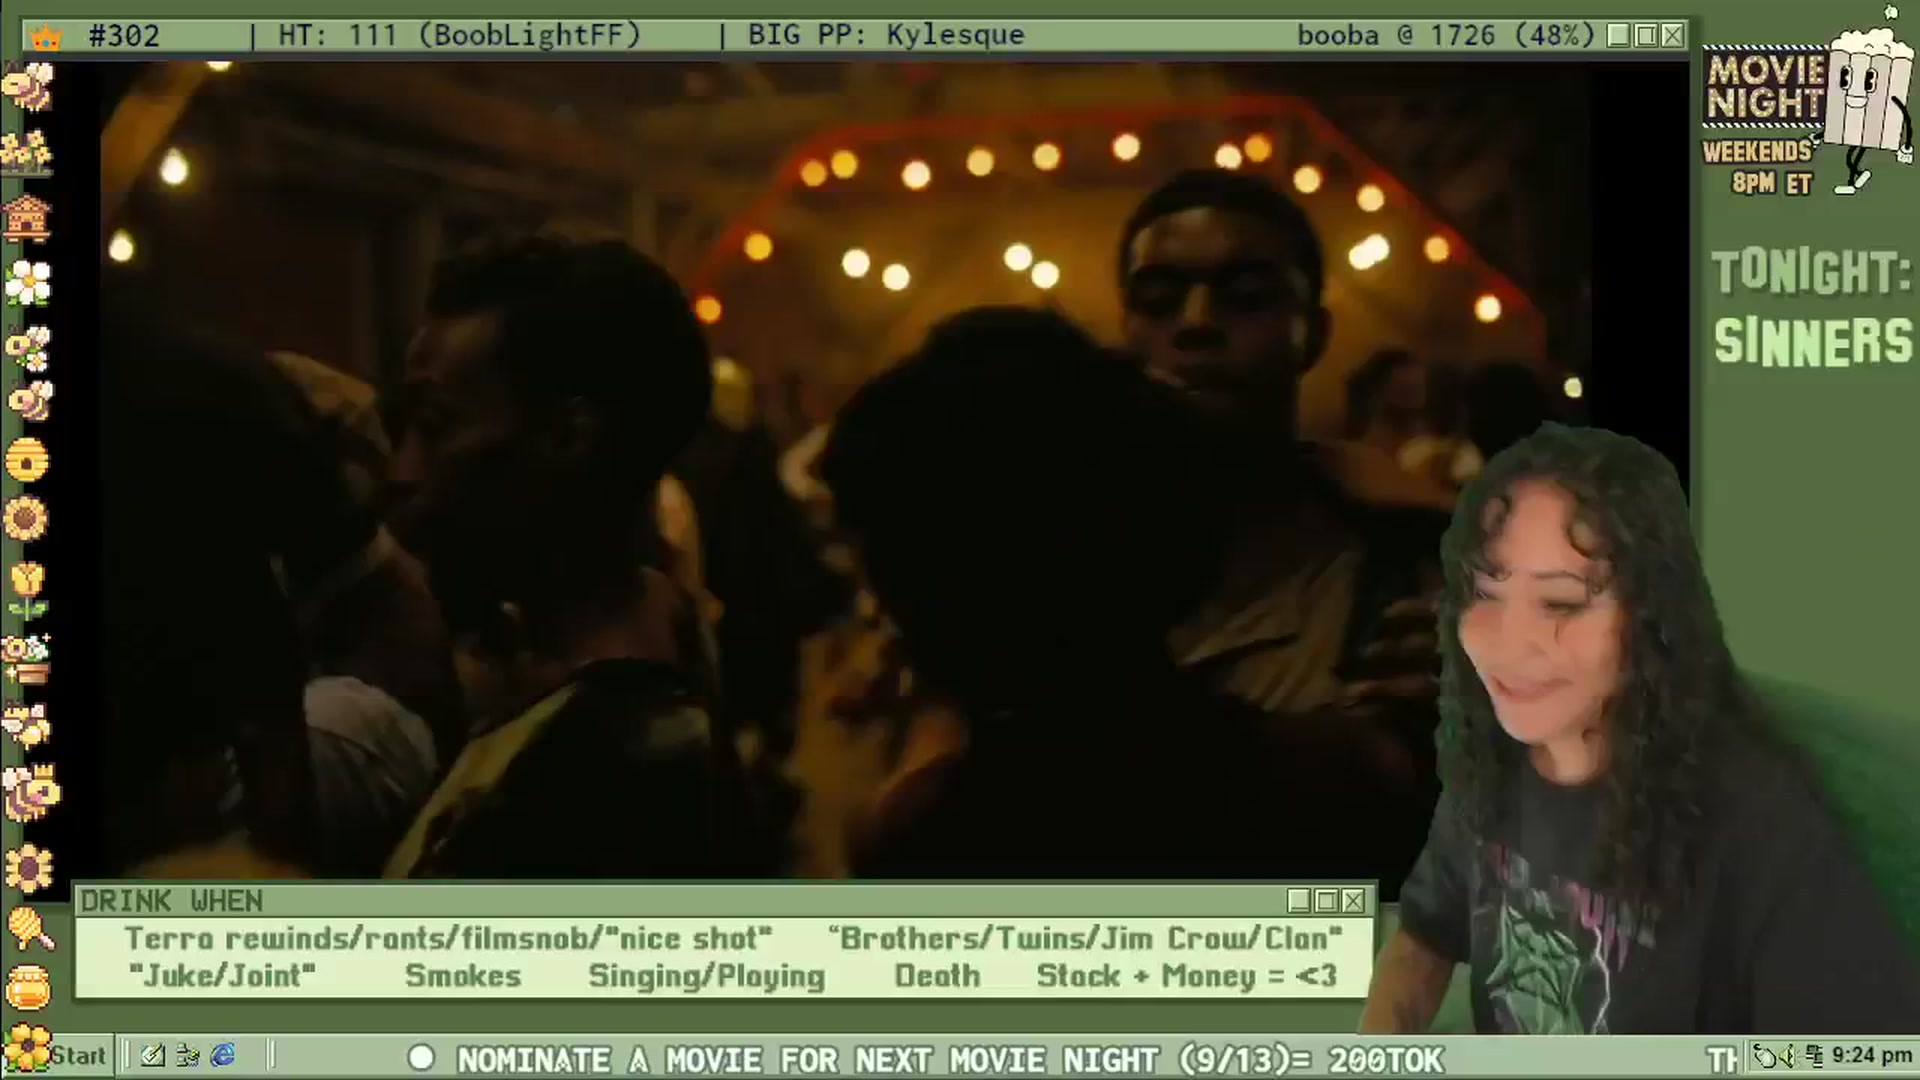
Task: Maximize the Drink When window
Action: [1326, 901]
